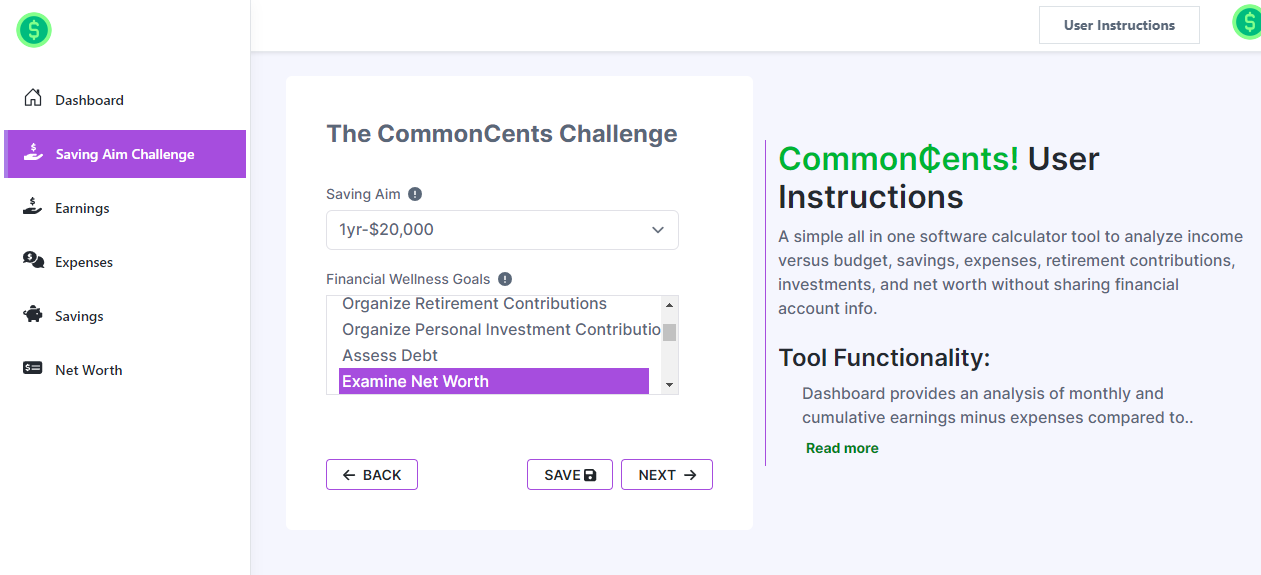The width and height of the screenshot is (1261, 575).
Task: Open Saving Aim Challenge menu item
Action: 125,154
